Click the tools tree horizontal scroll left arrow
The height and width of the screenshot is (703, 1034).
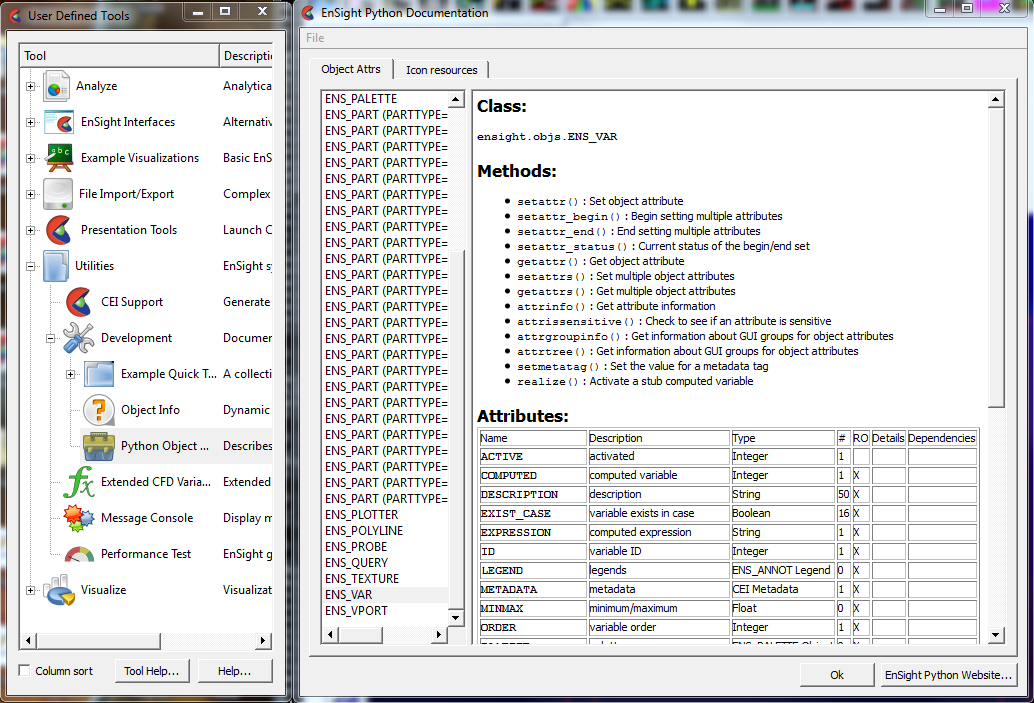(28, 640)
